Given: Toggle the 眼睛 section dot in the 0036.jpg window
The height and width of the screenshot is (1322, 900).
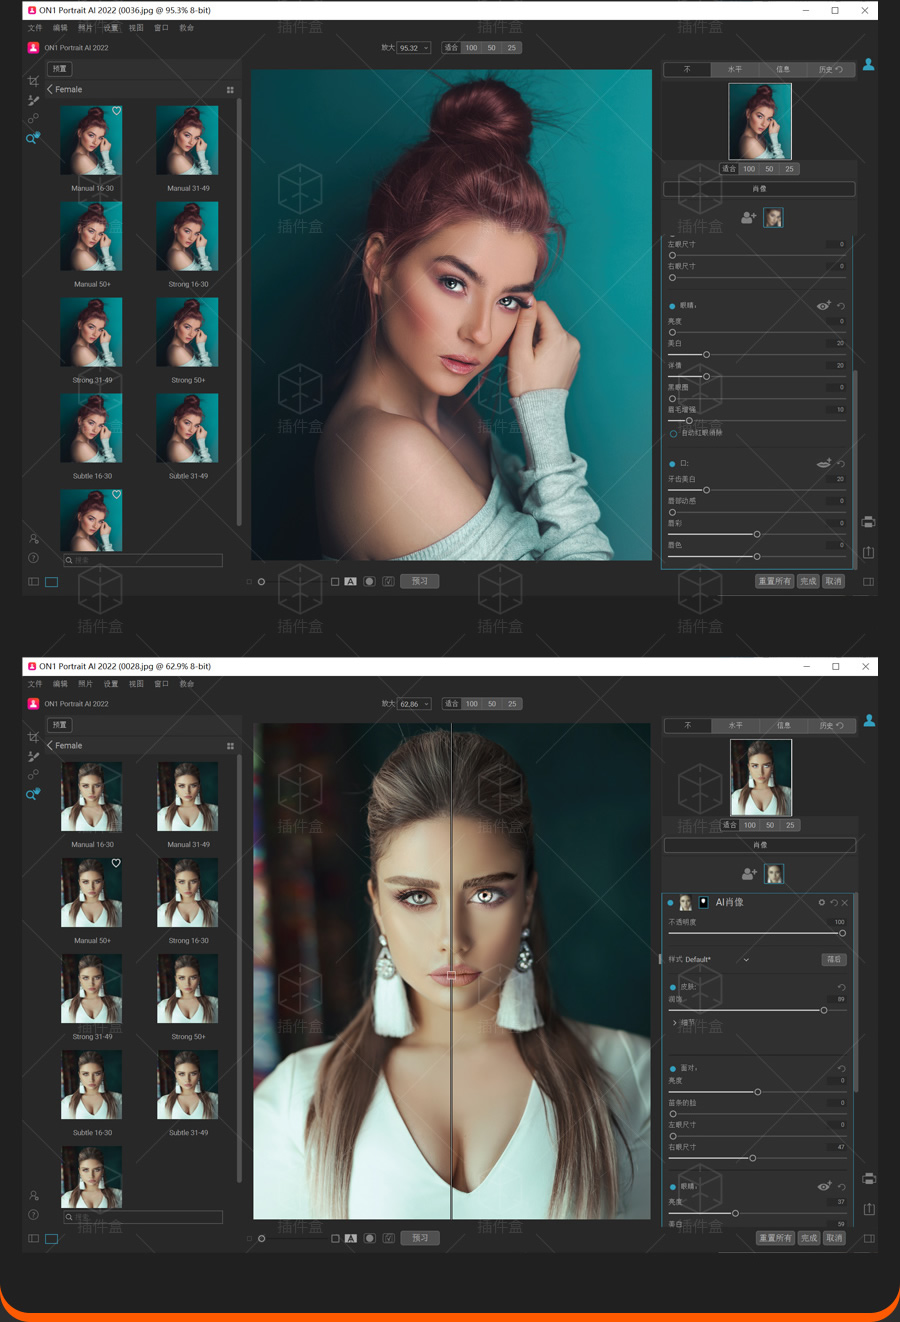Looking at the screenshot, I should point(671,306).
